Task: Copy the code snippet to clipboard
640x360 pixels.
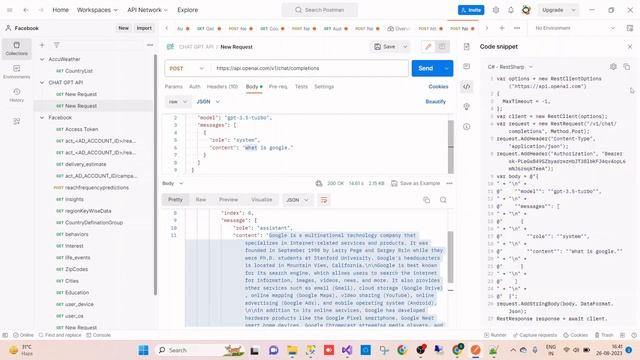Action: click(x=627, y=67)
